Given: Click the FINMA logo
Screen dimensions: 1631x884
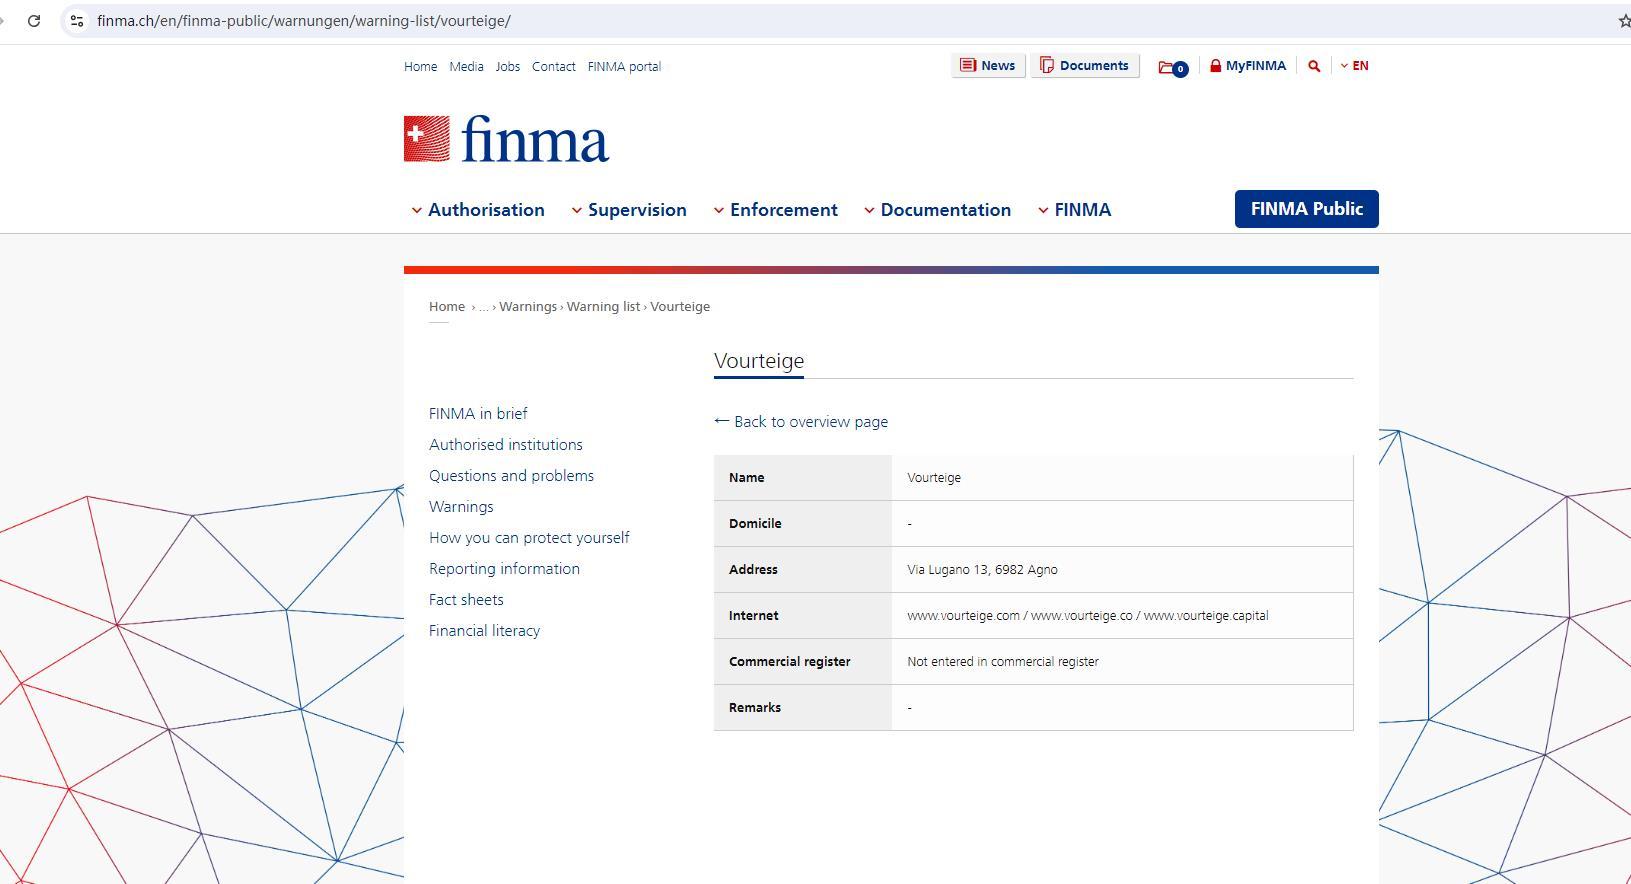Looking at the screenshot, I should 506,139.
